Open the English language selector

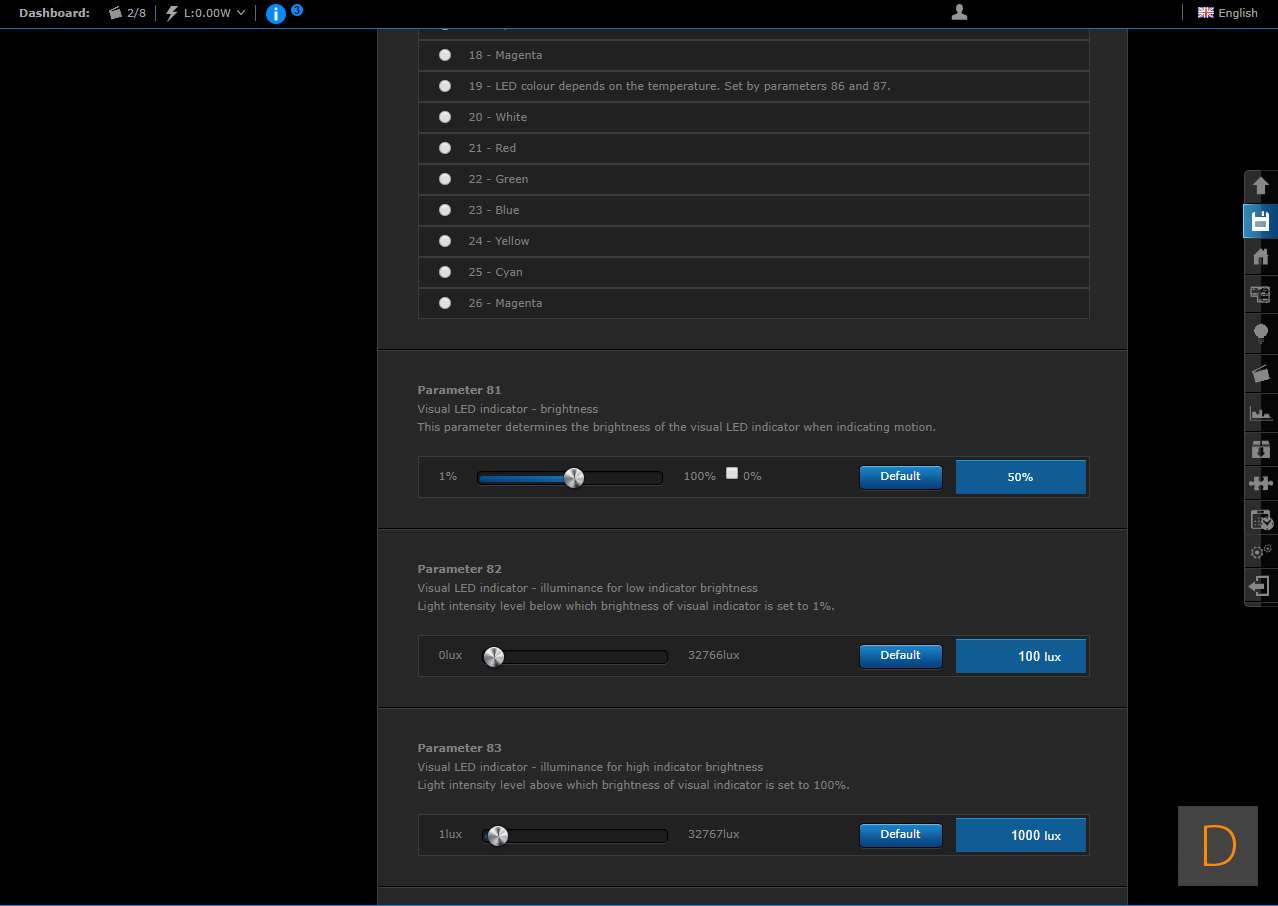point(1227,13)
